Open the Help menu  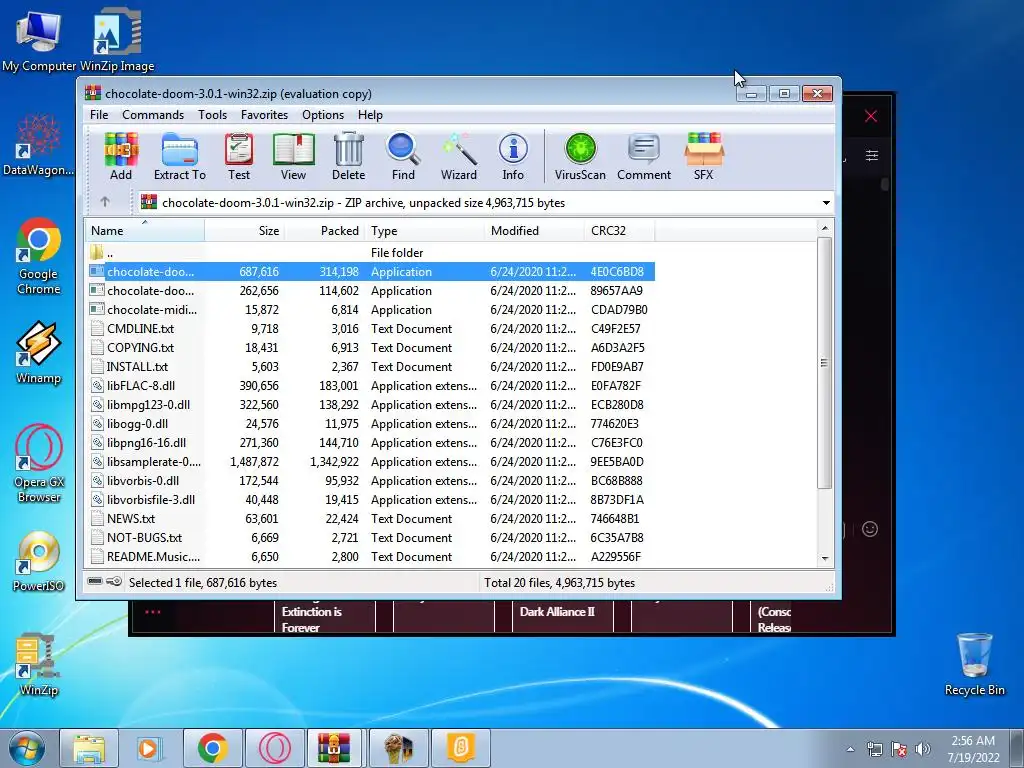point(370,115)
